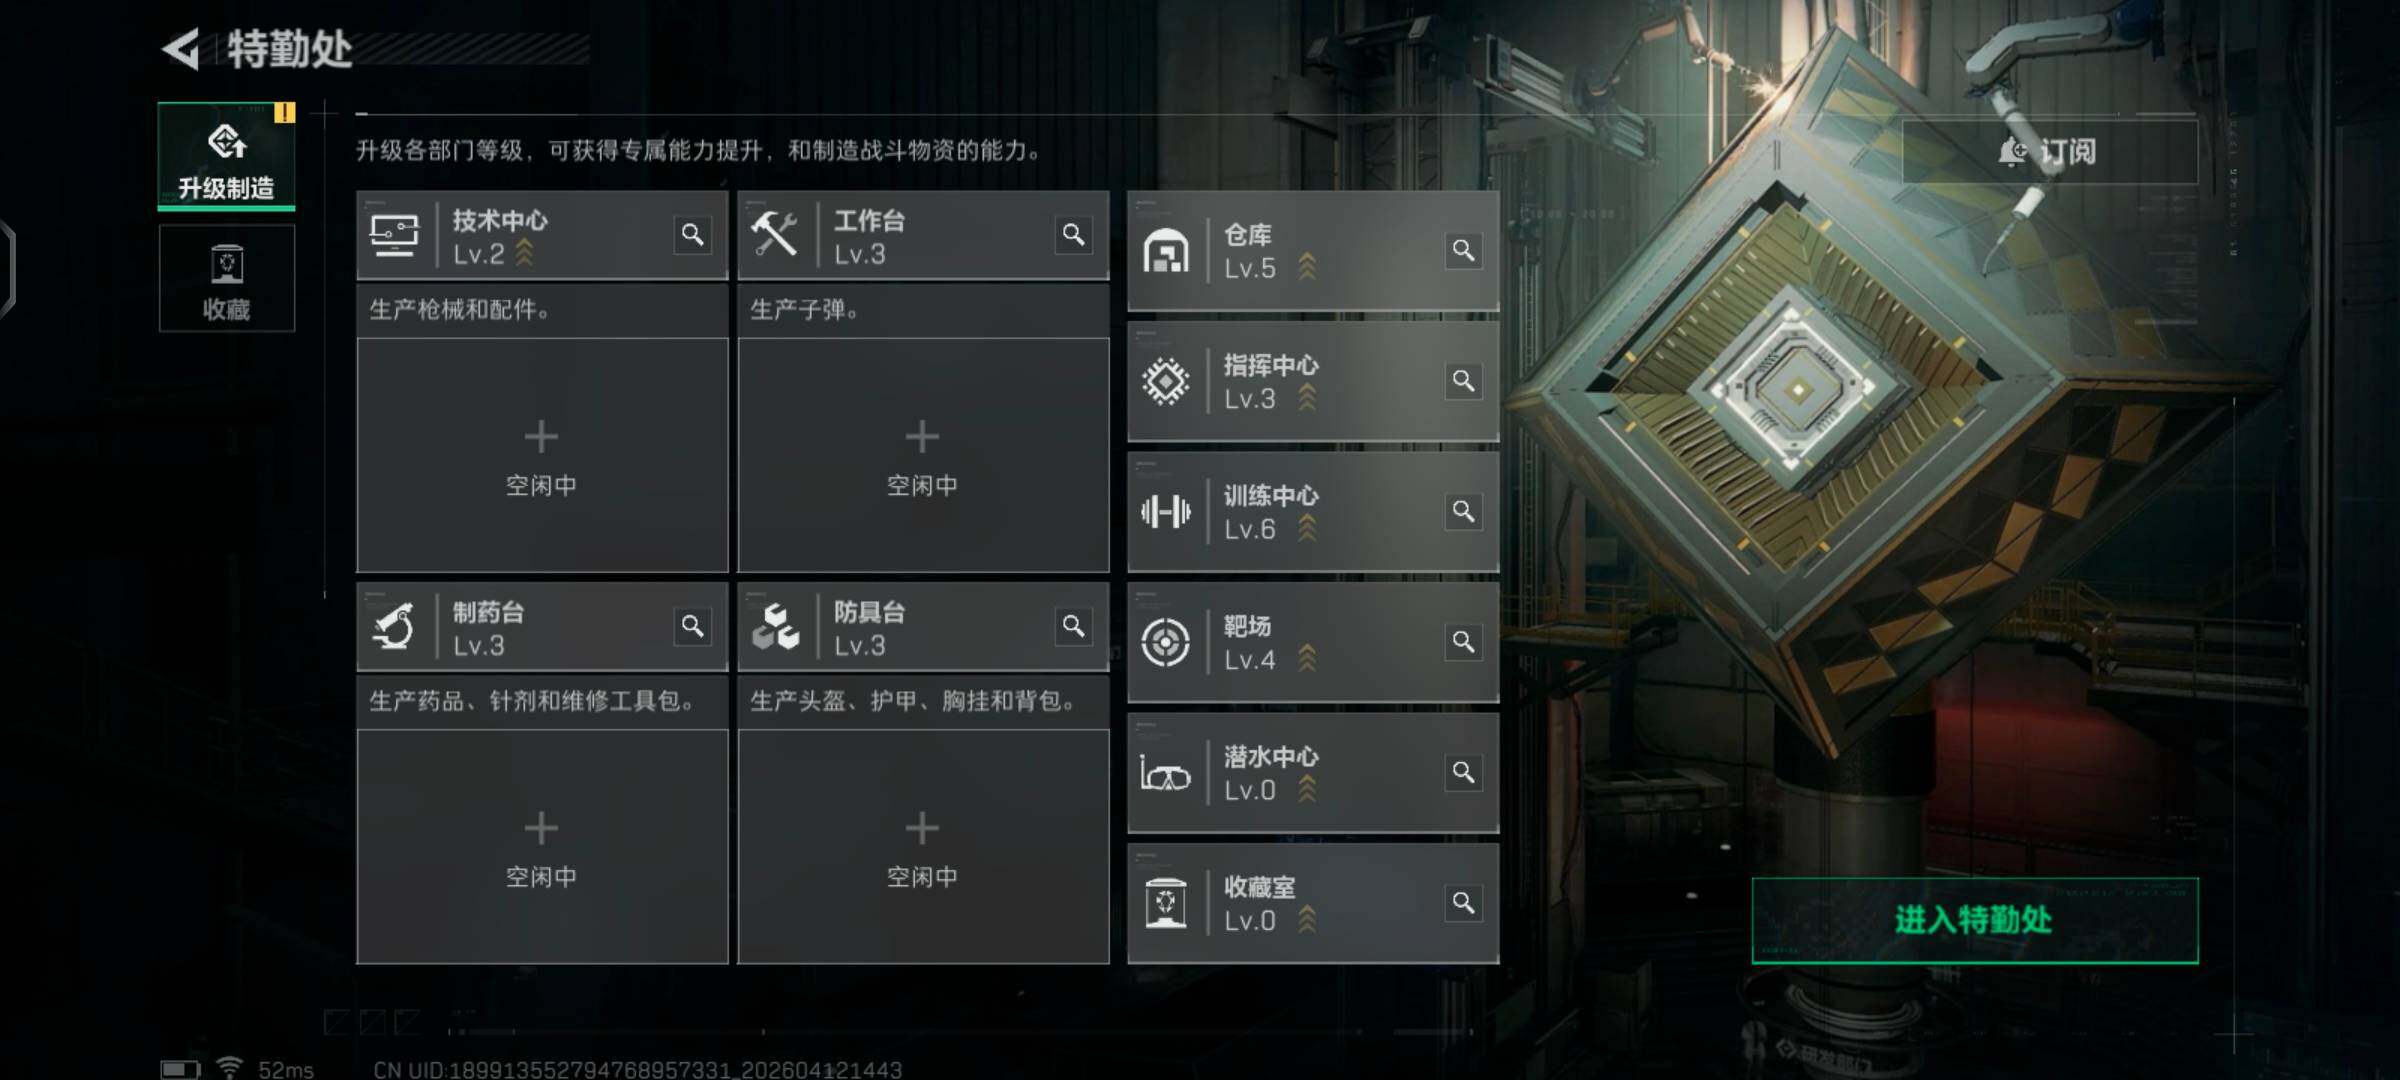Image resolution: width=2400 pixels, height=1080 pixels.
Task: Click the 指挥中心 magnifier icon
Action: (1463, 381)
